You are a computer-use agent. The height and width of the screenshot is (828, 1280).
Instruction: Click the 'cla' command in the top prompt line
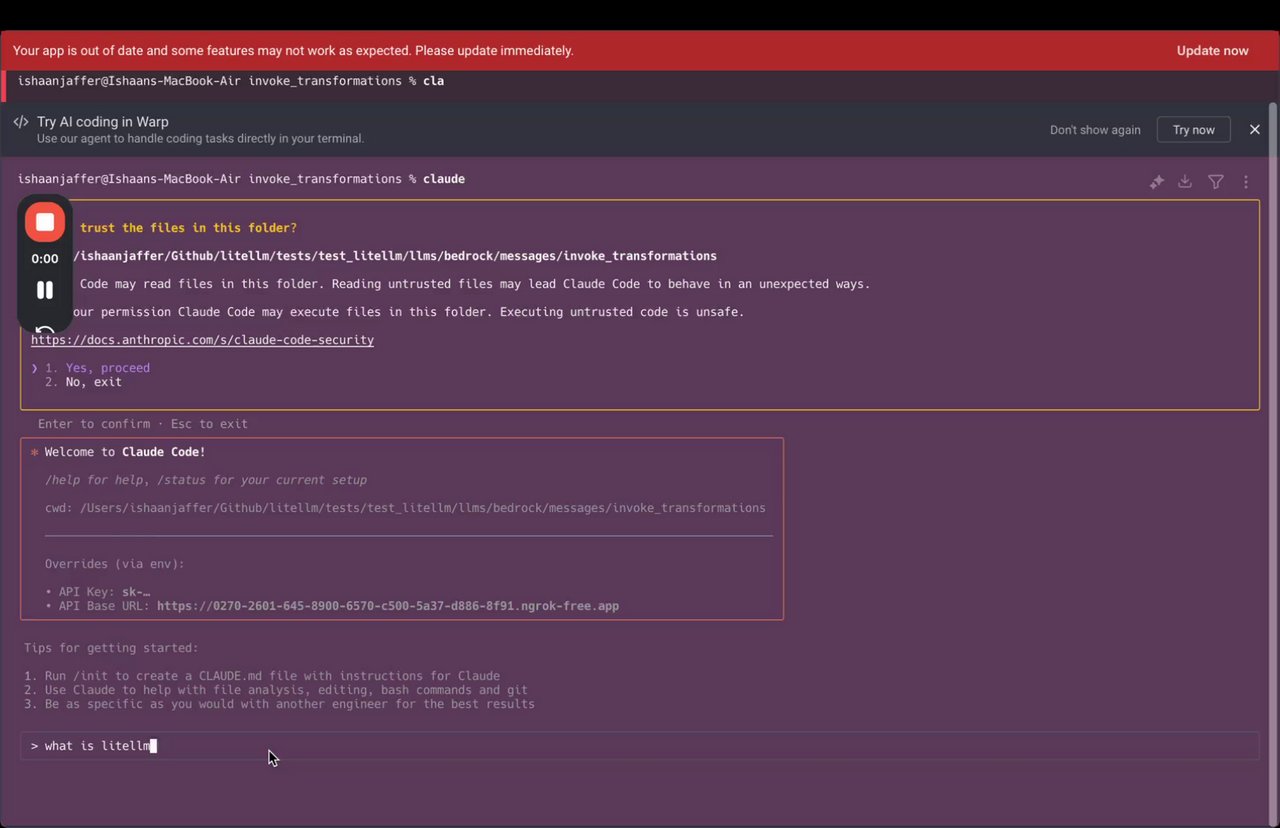pyautogui.click(x=433, y=81)
